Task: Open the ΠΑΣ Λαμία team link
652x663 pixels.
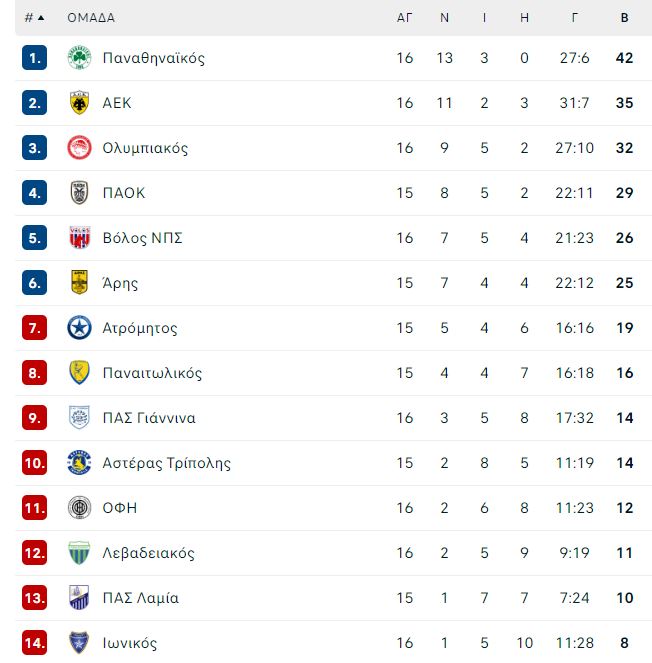Action: 140,598
